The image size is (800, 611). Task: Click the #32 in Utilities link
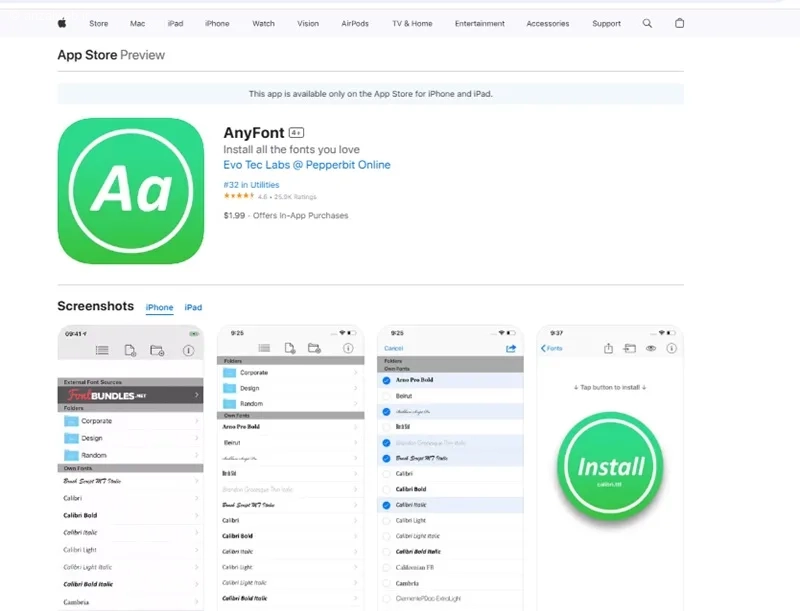tap(252, 185)
